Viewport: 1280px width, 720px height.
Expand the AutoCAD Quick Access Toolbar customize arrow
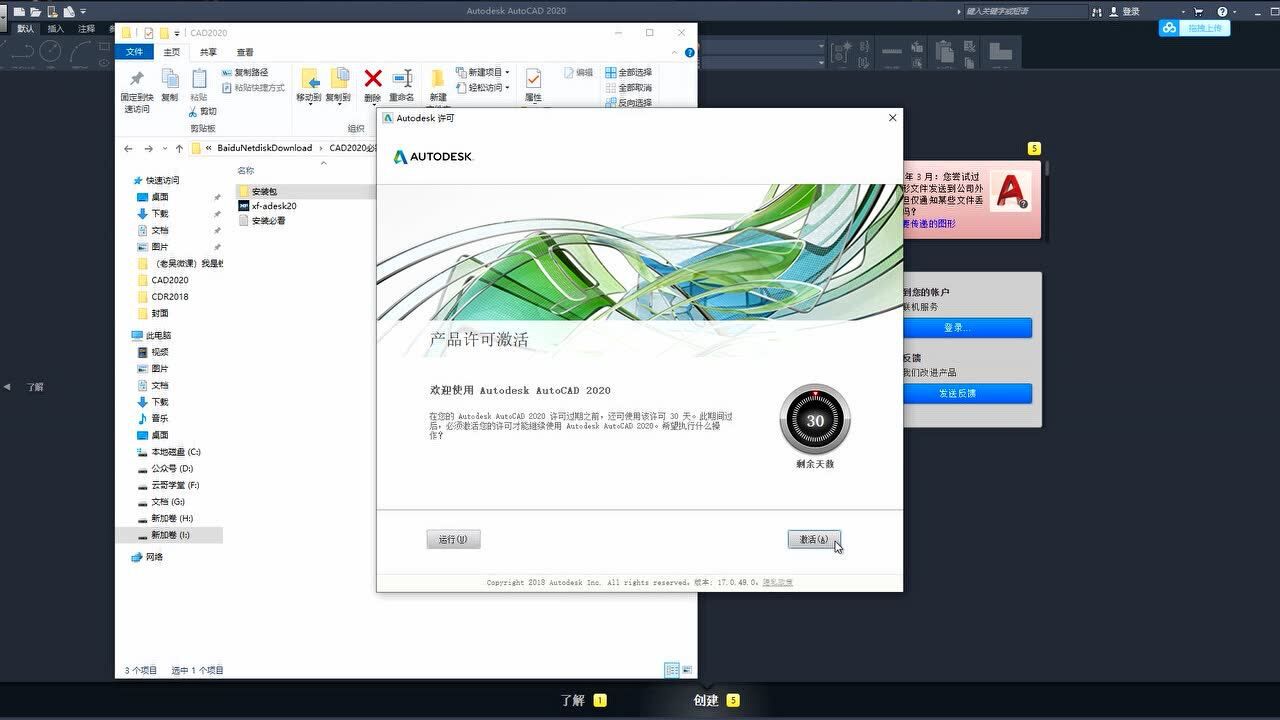[x=81, y=12]
